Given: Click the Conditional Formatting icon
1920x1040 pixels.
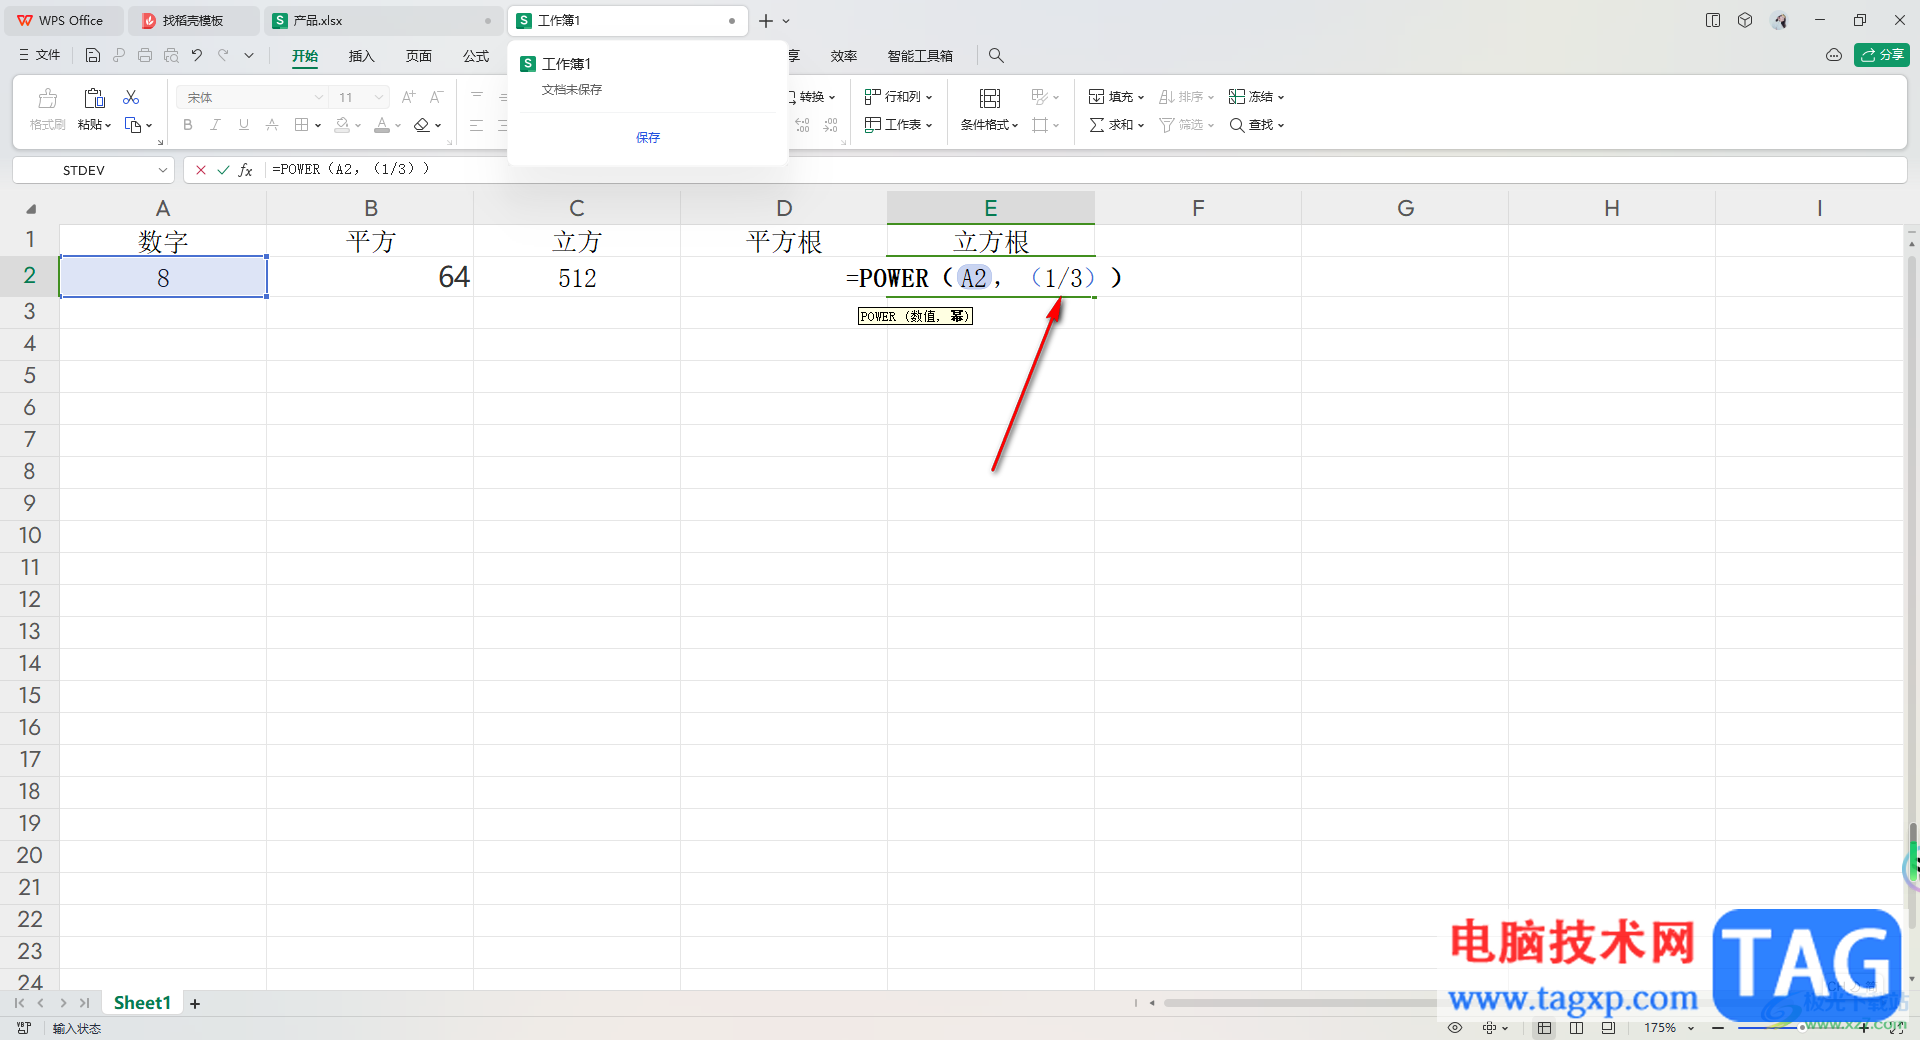Looking at the screenshot, I should [x=989, y=97].
